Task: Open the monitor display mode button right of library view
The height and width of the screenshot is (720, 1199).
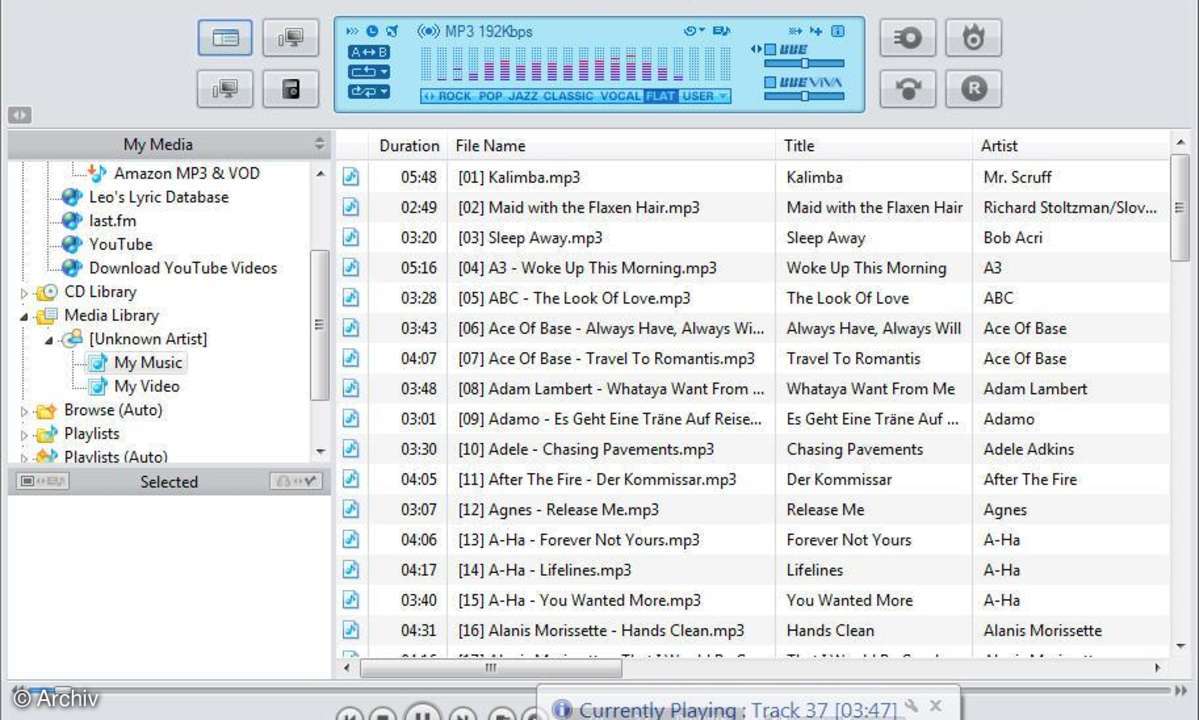Action: coord(291,37)
